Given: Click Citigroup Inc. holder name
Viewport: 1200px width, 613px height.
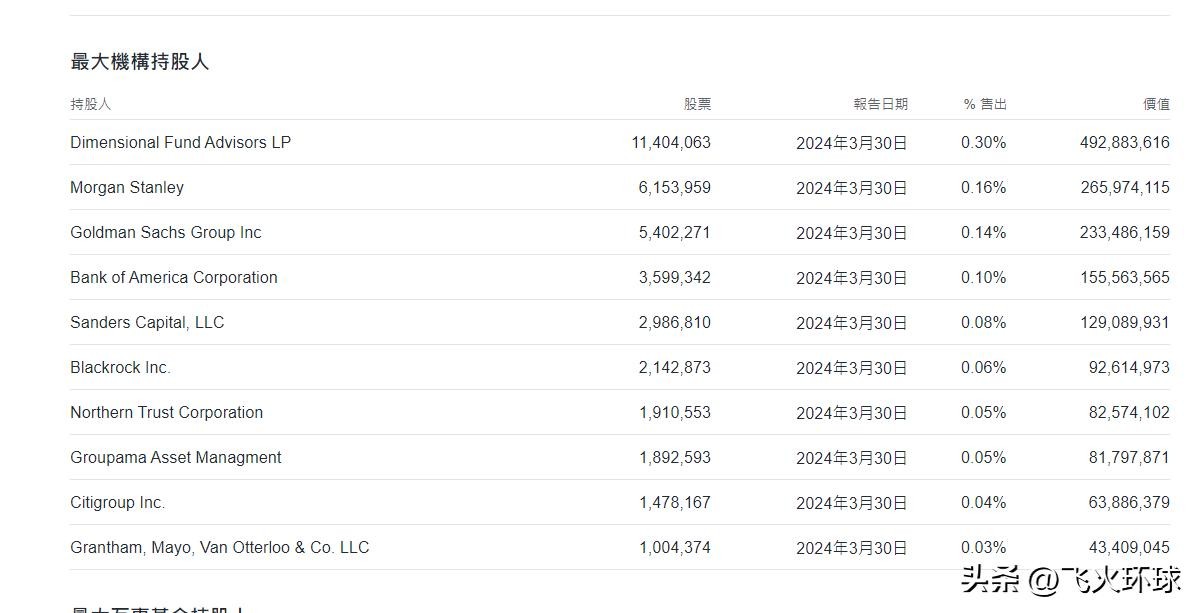Looking at the screenshot, I should [x=117, y=502].
